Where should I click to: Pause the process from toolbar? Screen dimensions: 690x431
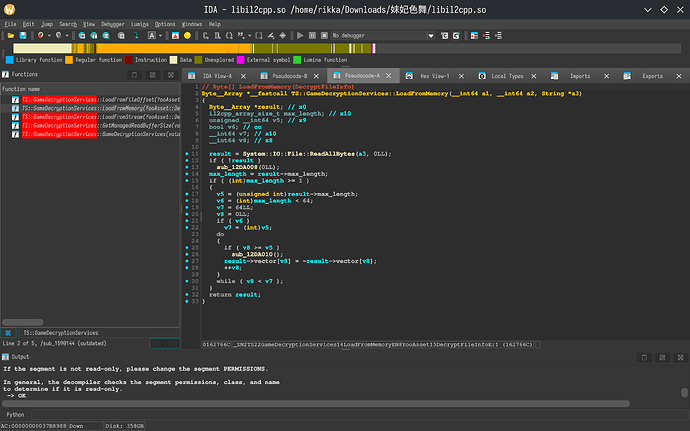tap(312, 36)
